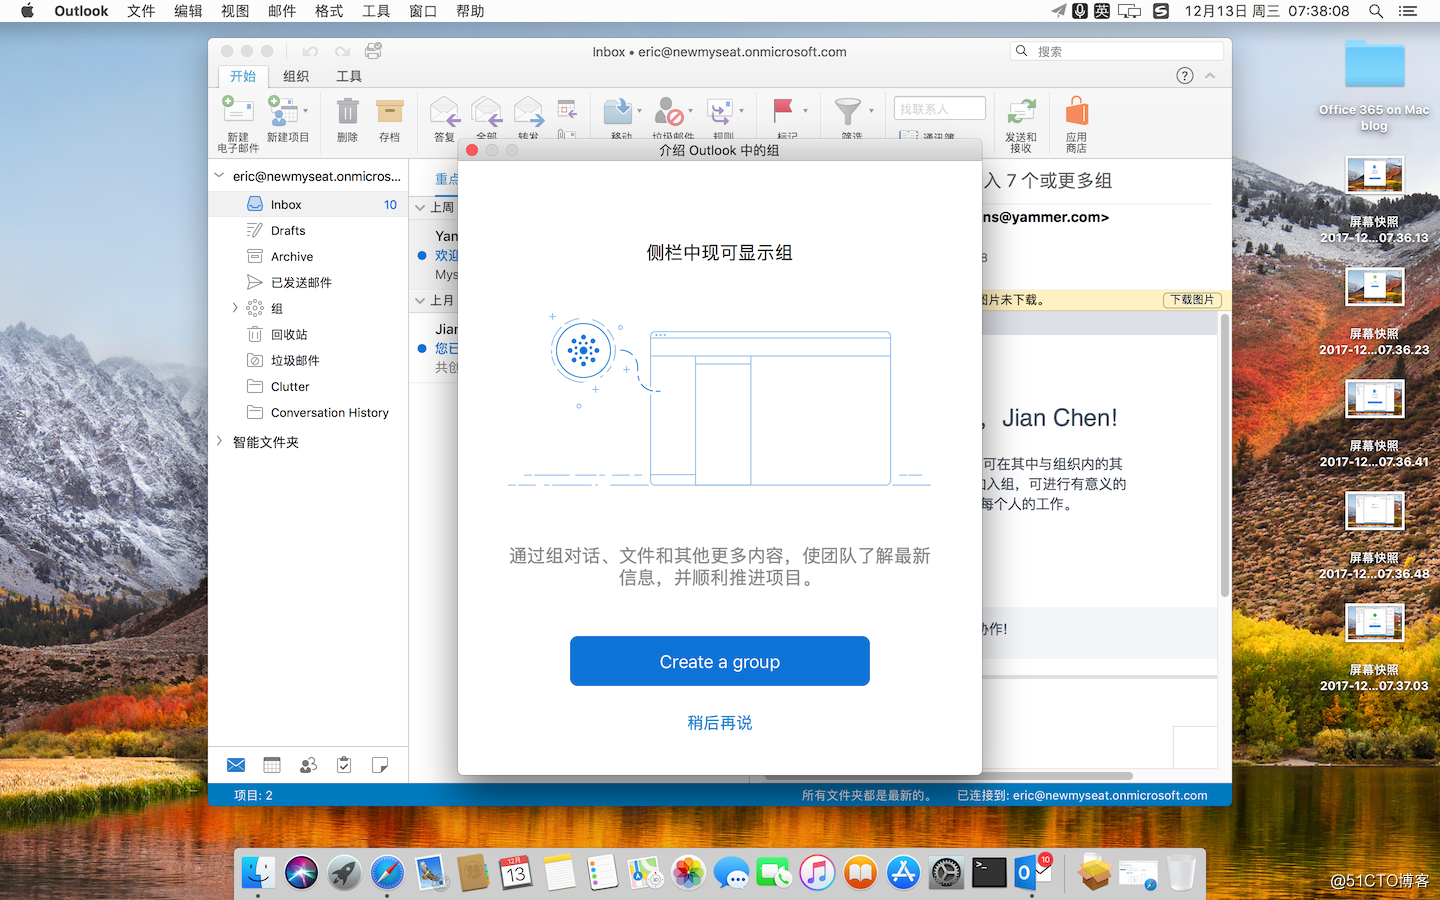Click the New Email (新建电子邮件) icon
The height and width of the screenshot is (900, 1440).
click(237, 111)
